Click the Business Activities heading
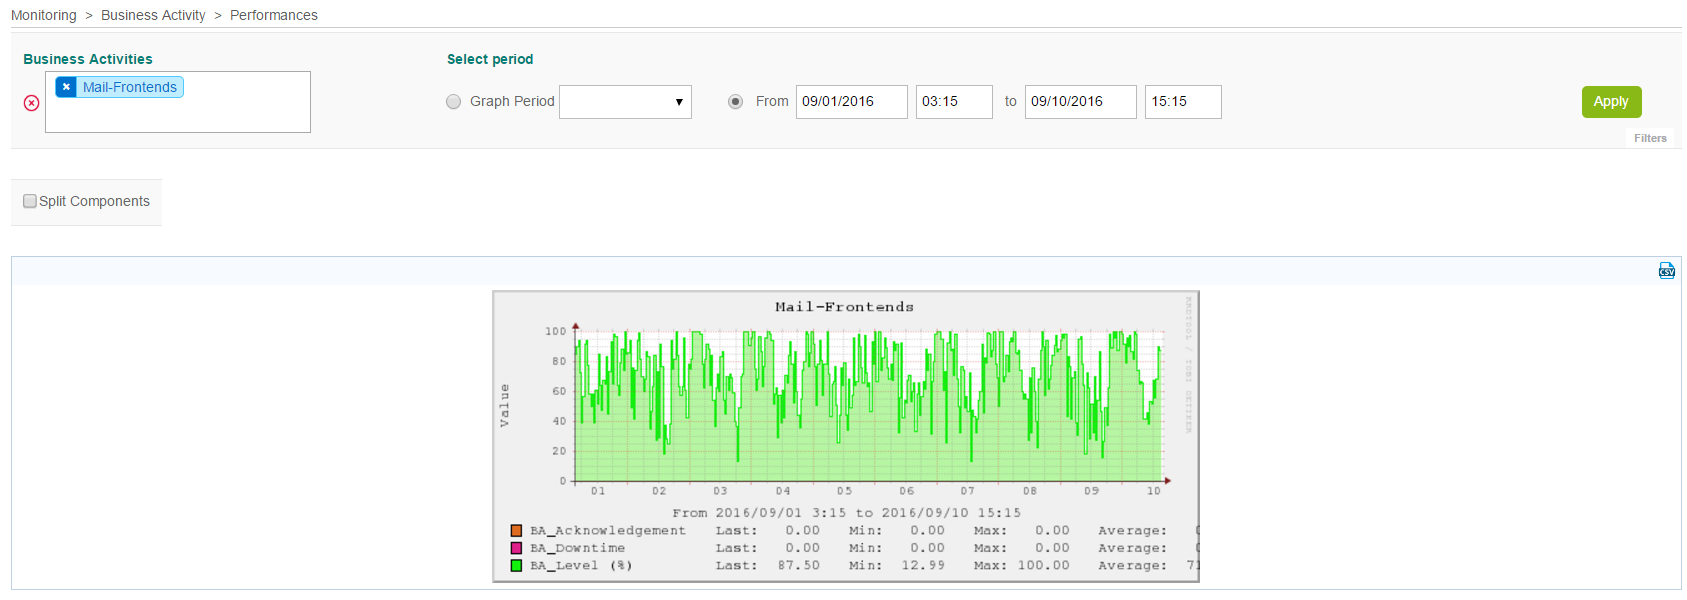 click(88, 59)
